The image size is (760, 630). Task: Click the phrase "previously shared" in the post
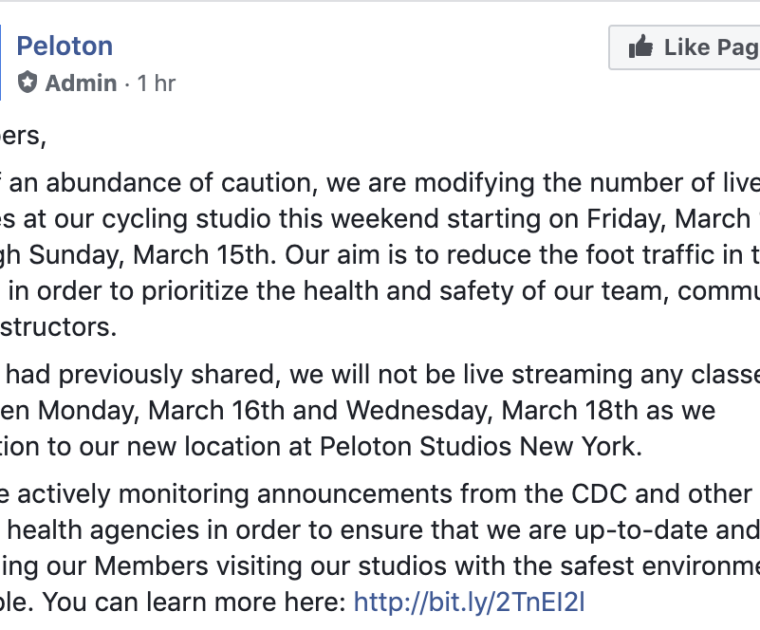coord(137,376)
